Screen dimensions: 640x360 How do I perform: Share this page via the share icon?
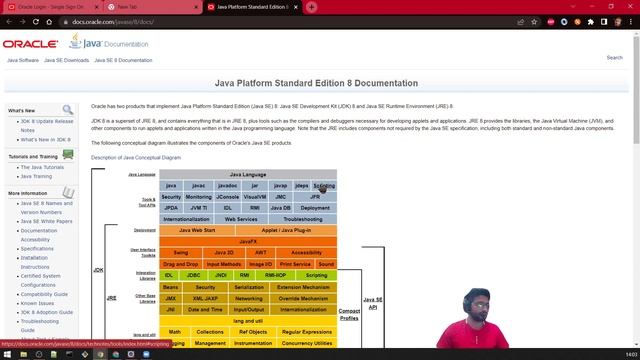[520, 22]
